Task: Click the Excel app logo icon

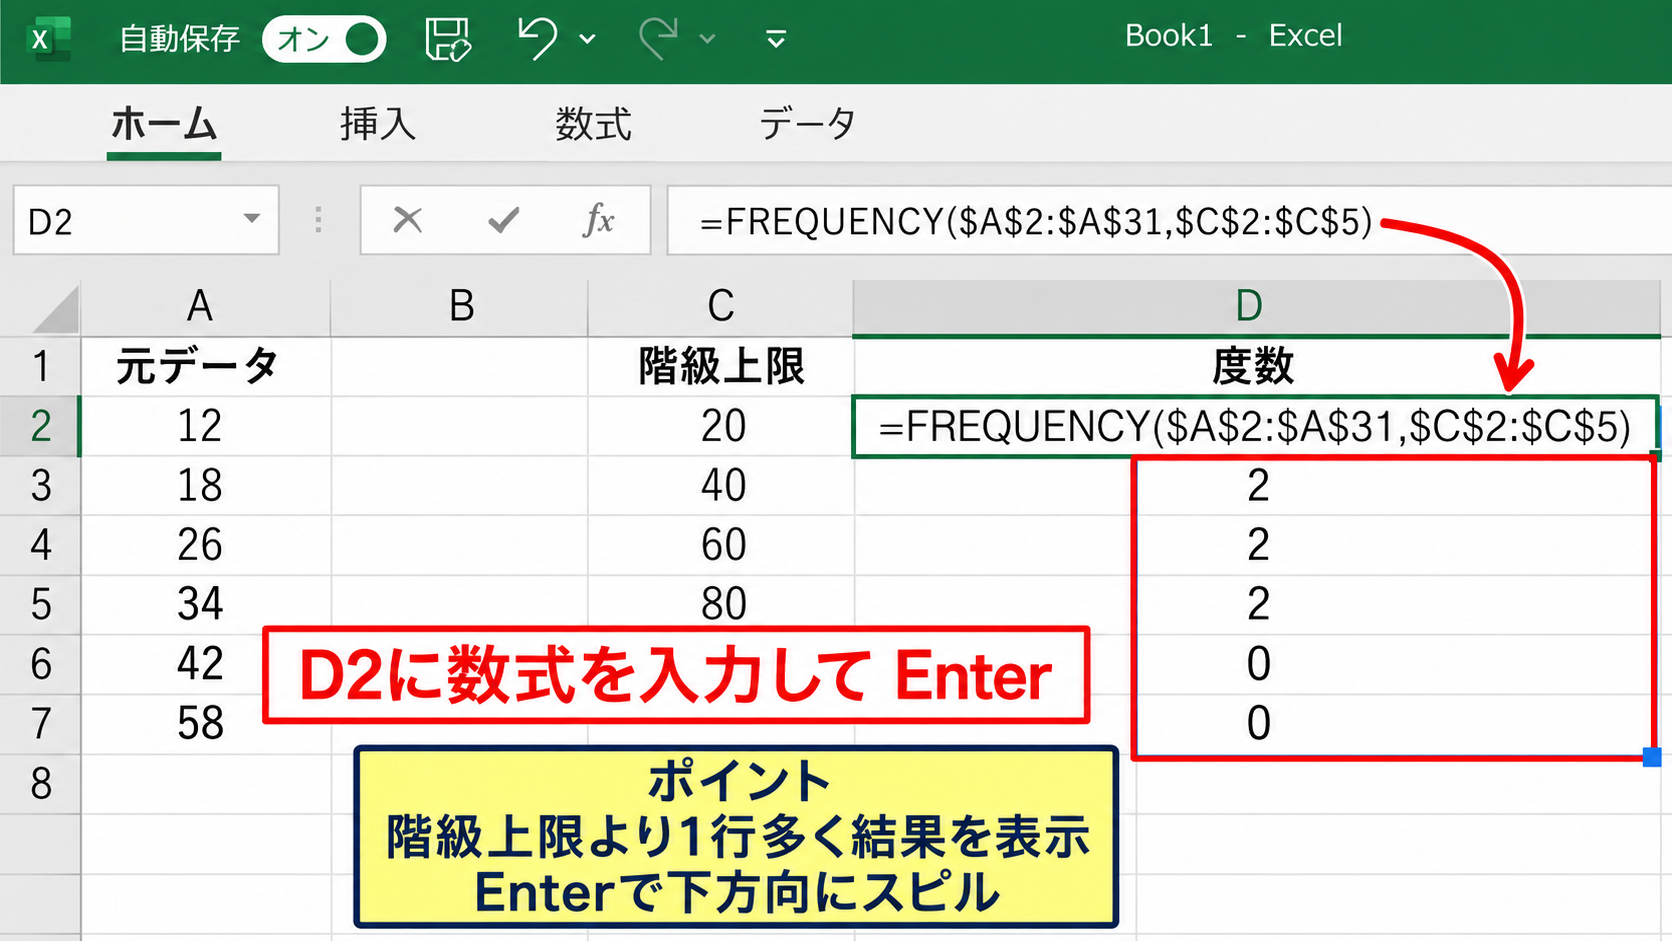Action: tap(47, 39)
